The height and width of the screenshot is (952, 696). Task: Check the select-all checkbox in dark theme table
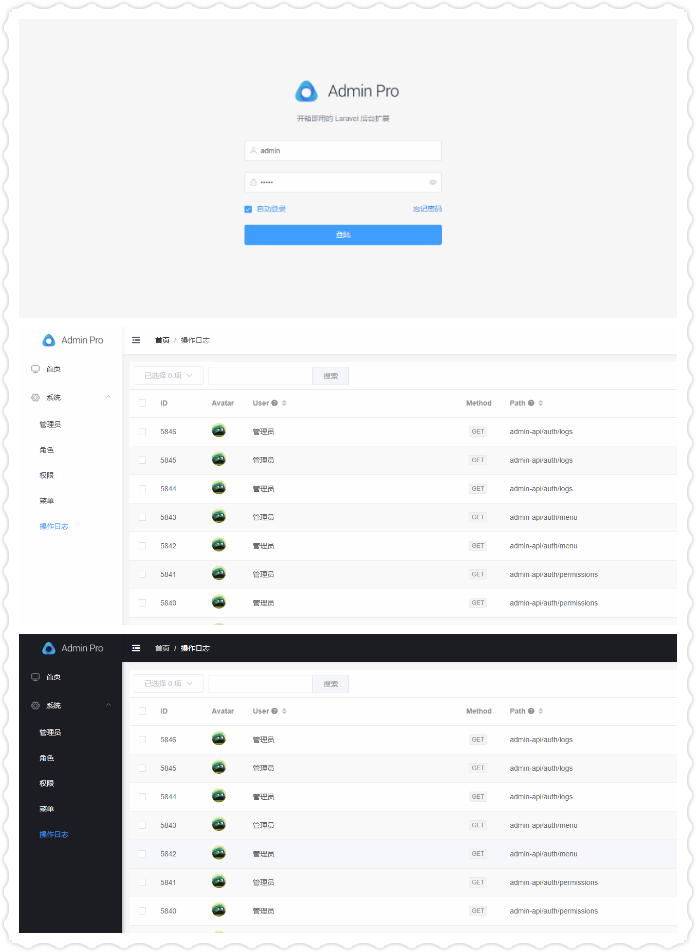tap(142, 711)
